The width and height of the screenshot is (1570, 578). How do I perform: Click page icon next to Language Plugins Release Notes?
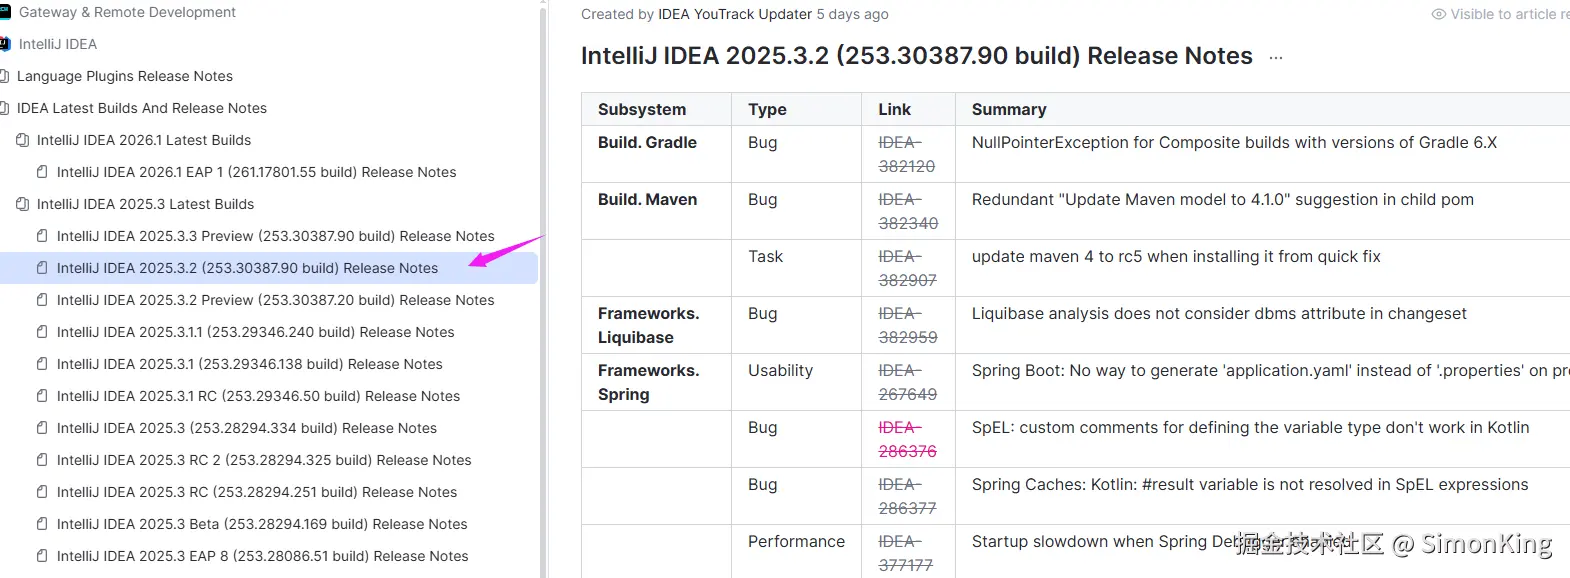[x=5, y=76]
